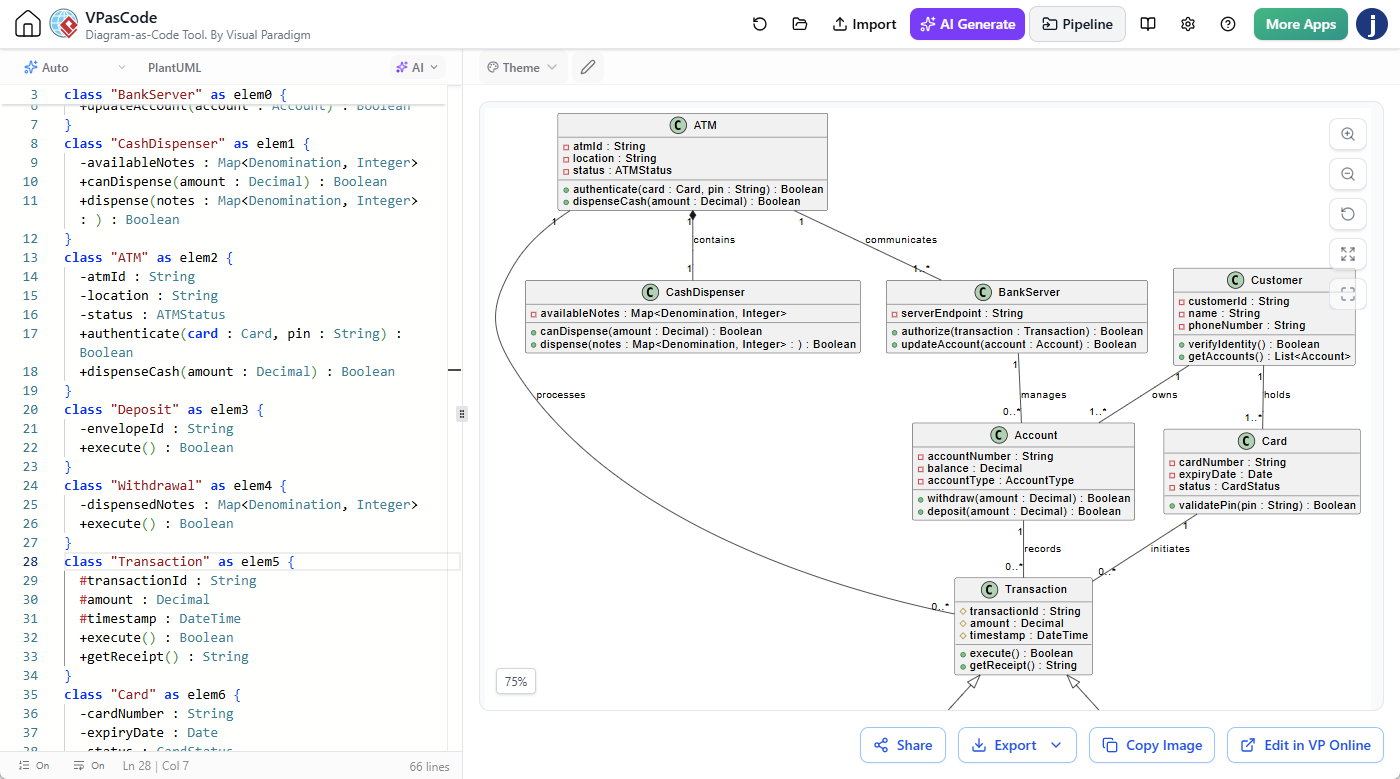
Task: Click the 'communicates' relationship label
Action: click(x=901, y=240)
